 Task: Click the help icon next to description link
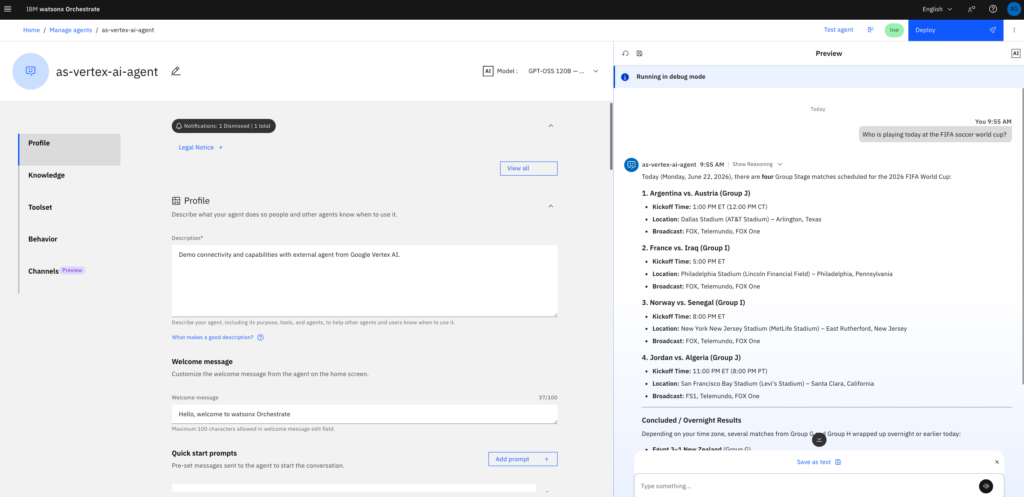point(261,338)
